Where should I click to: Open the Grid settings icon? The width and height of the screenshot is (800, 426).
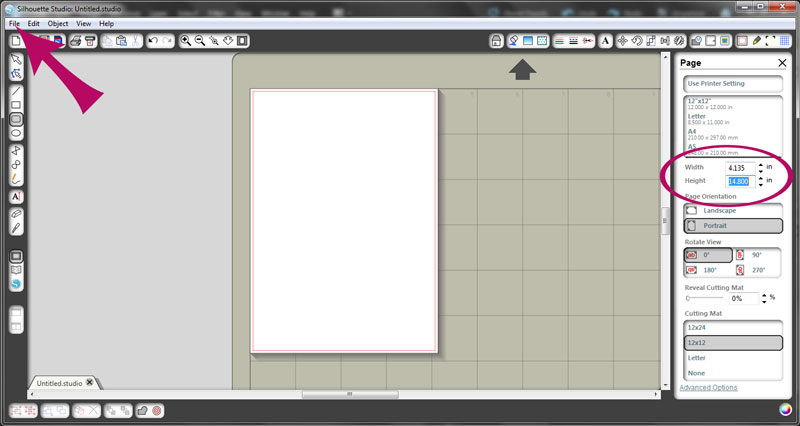tap(785, 41)
